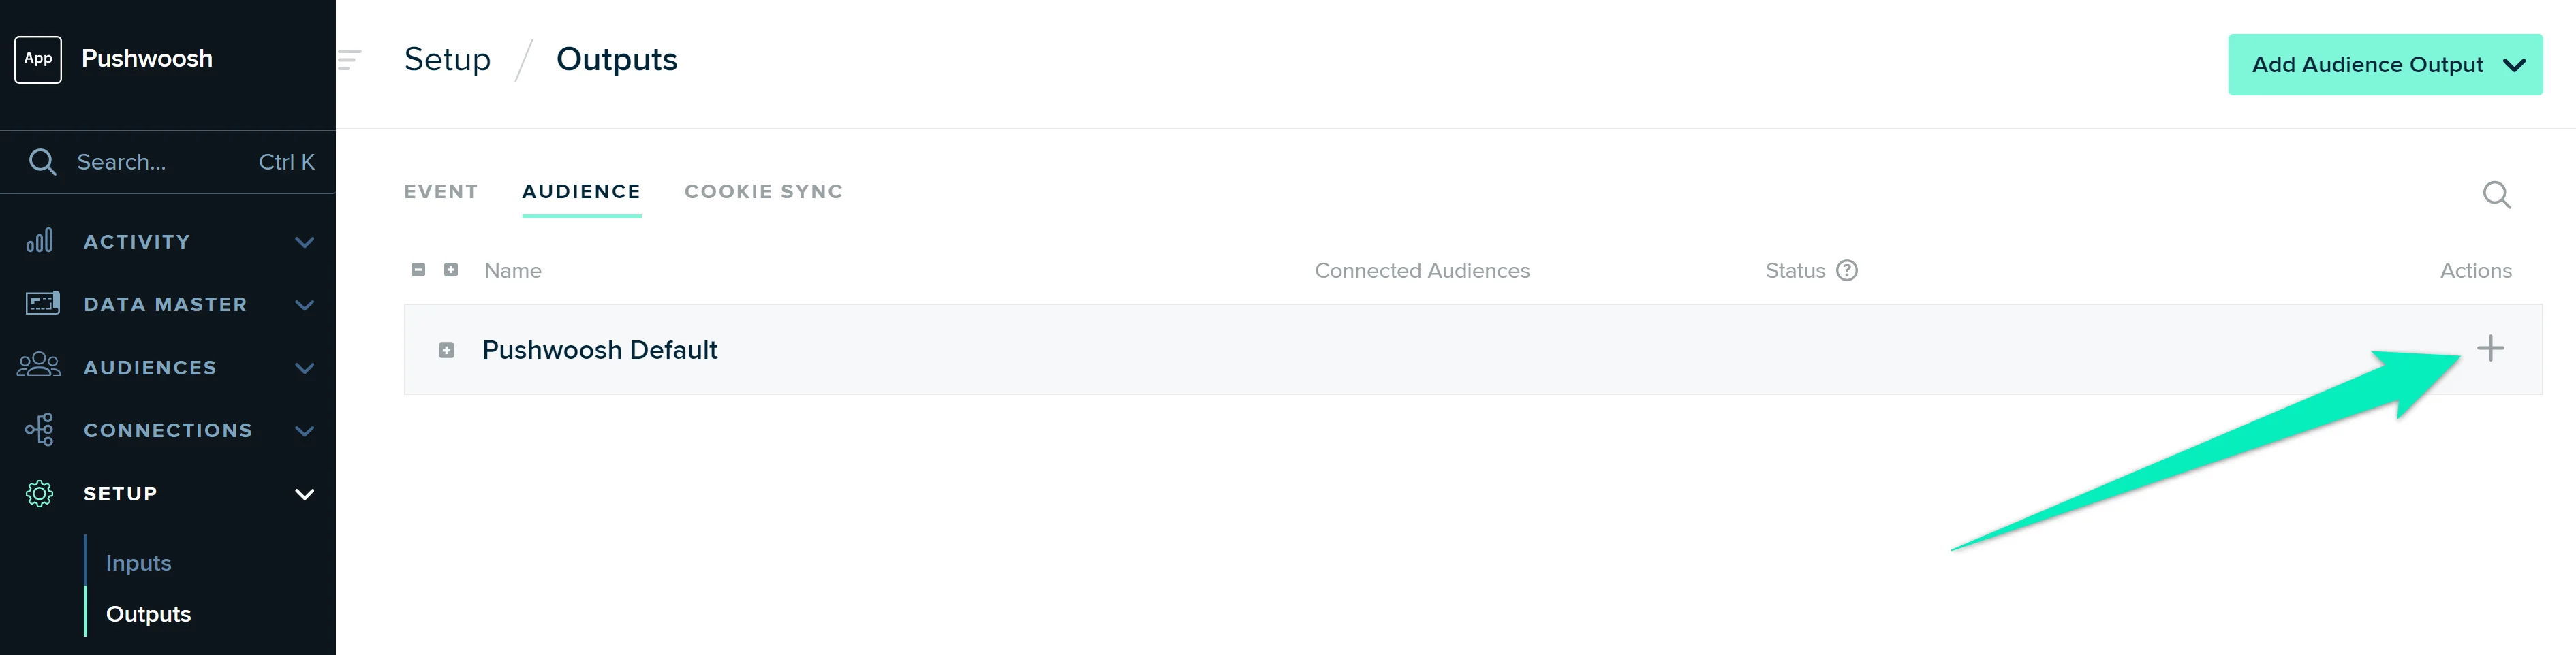Click the sidebar collapse menu icon

click(x=349, y=60)
